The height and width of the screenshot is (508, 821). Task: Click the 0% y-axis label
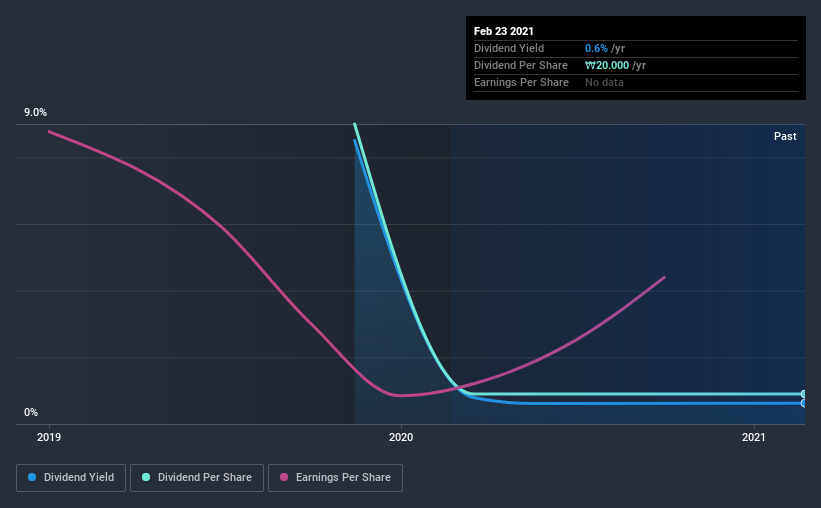coord(31,412)
